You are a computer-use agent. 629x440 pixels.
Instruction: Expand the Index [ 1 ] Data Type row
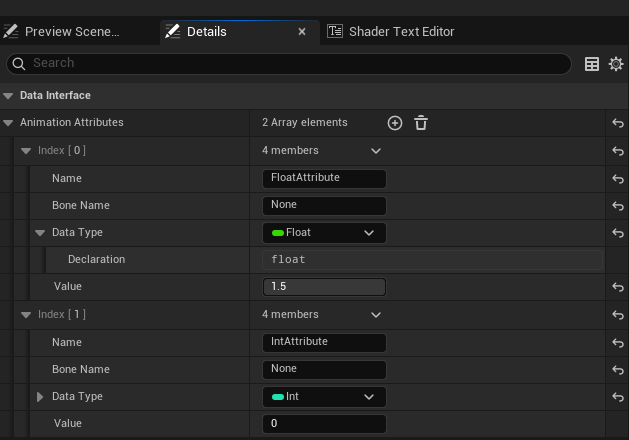[x=41, y=397]
